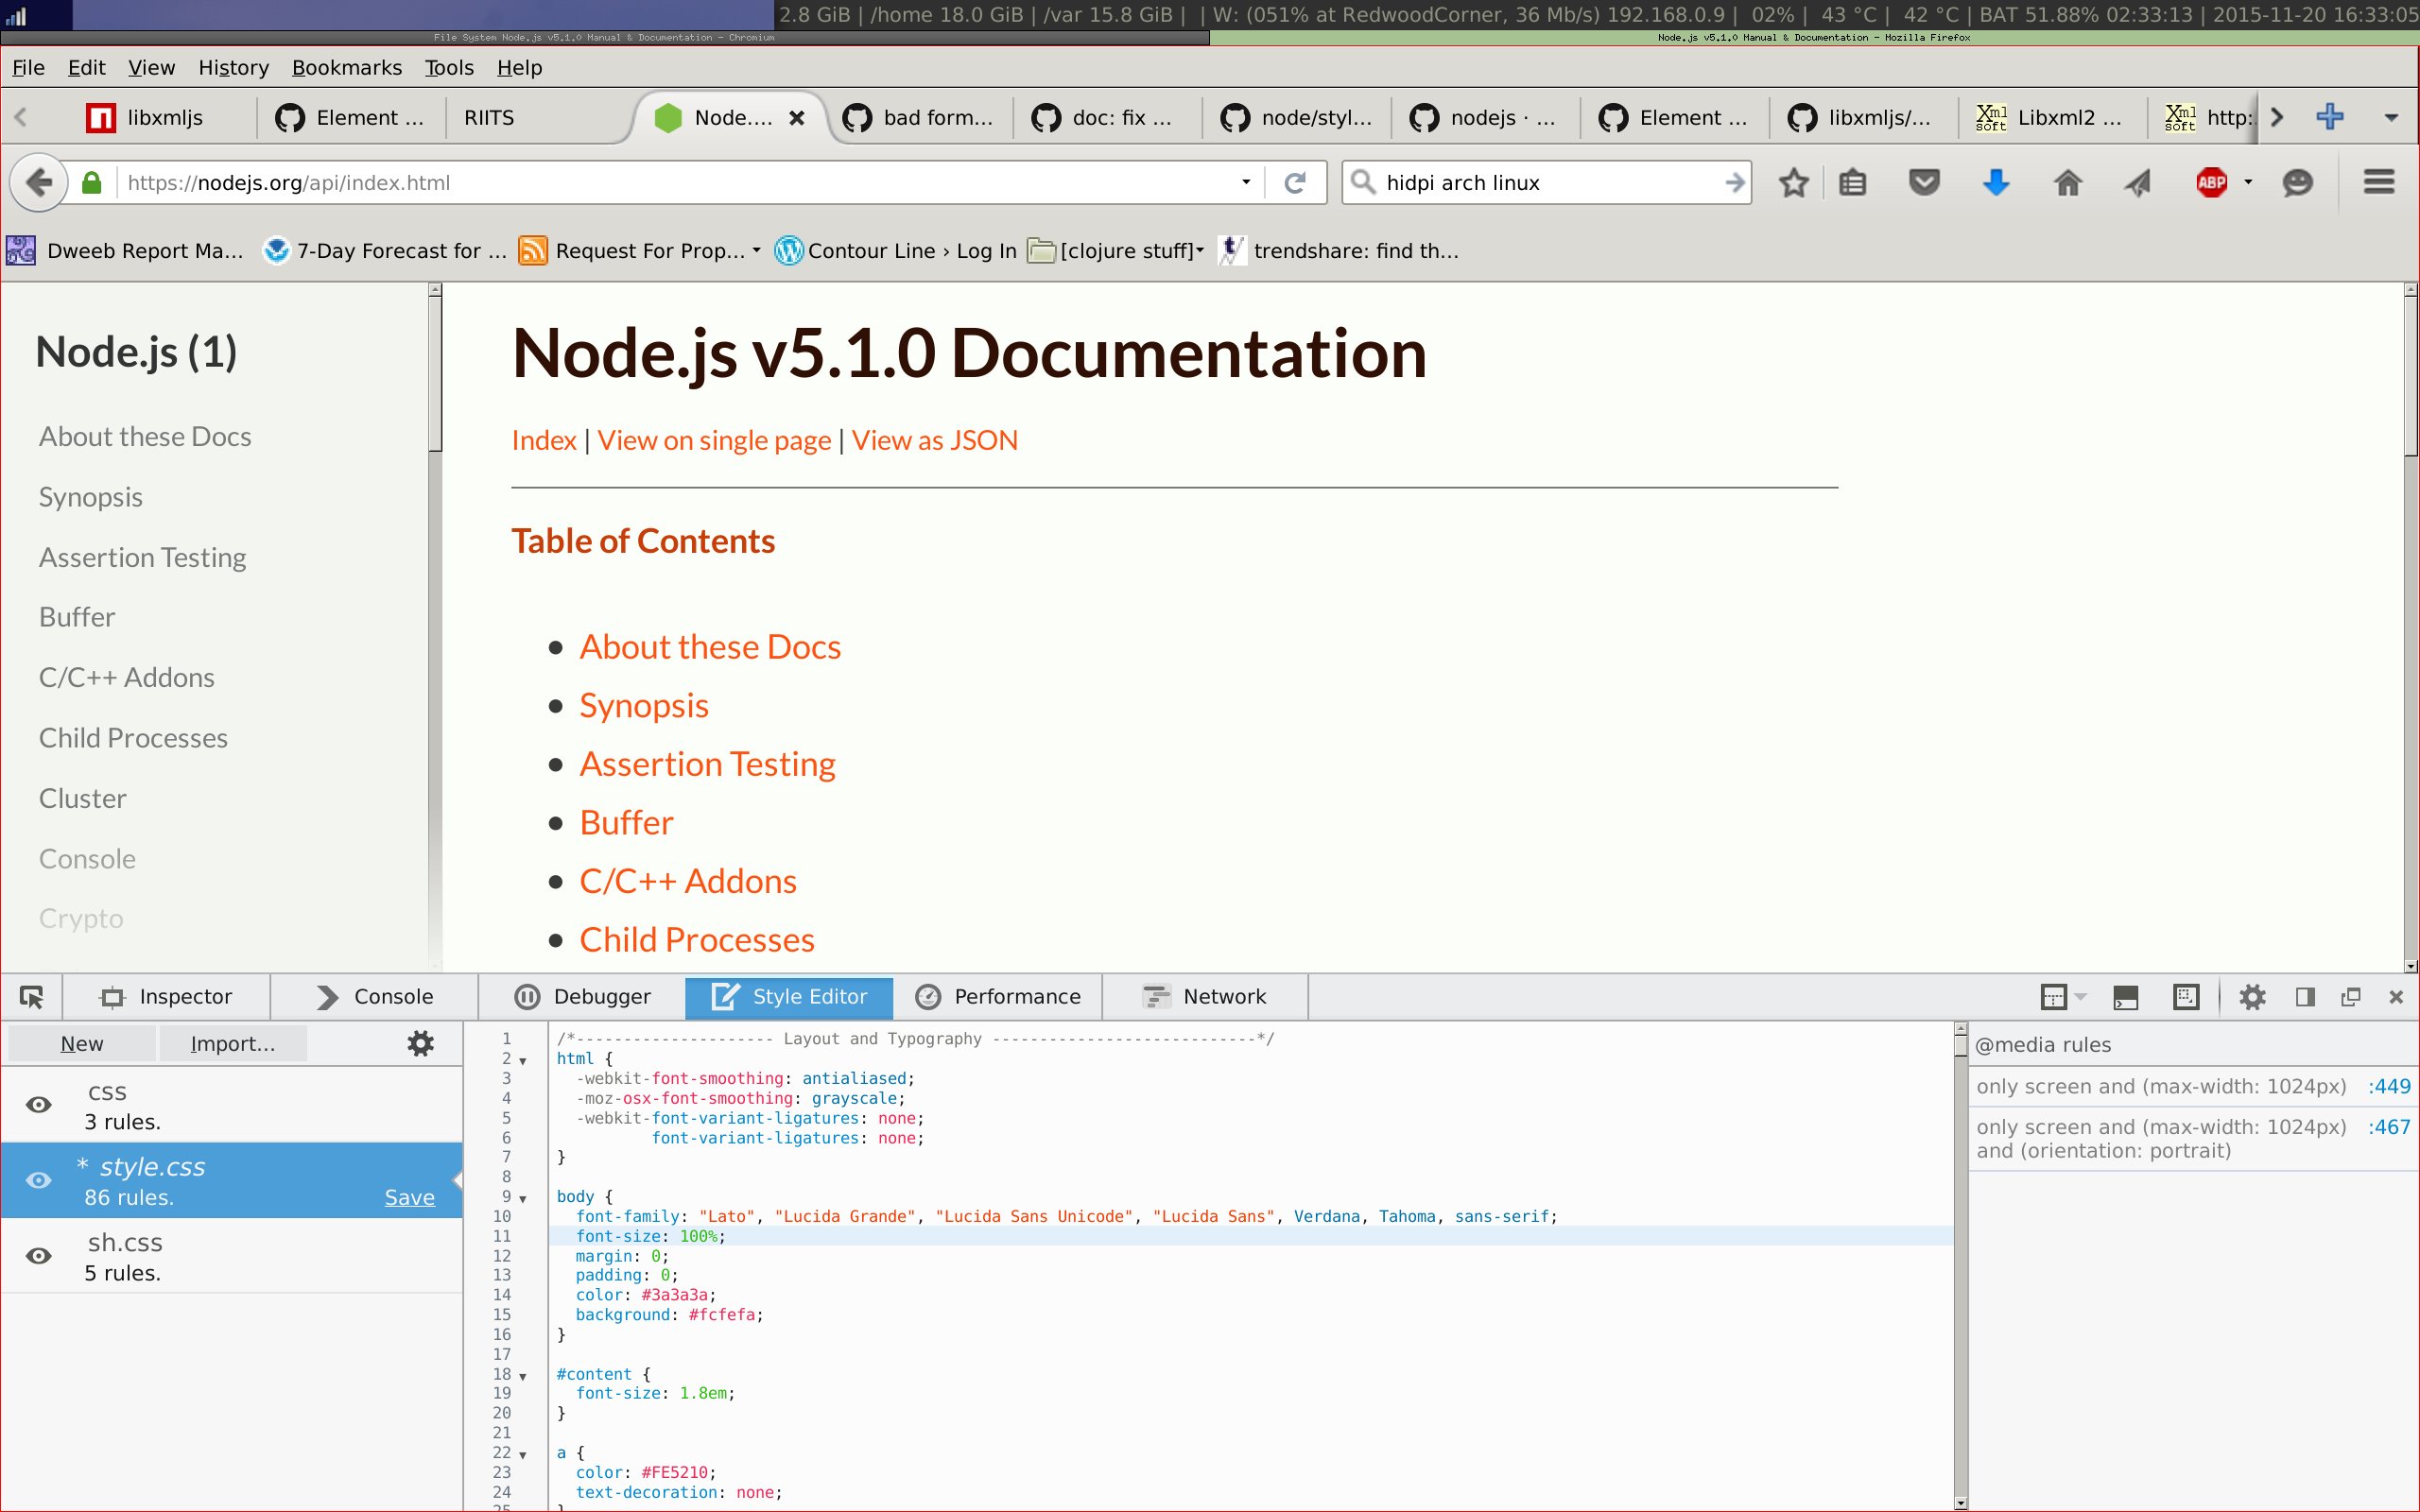Open the URL bar history dropdown
Viewport: 2420px width, 1512px height.
(1246, 182)
